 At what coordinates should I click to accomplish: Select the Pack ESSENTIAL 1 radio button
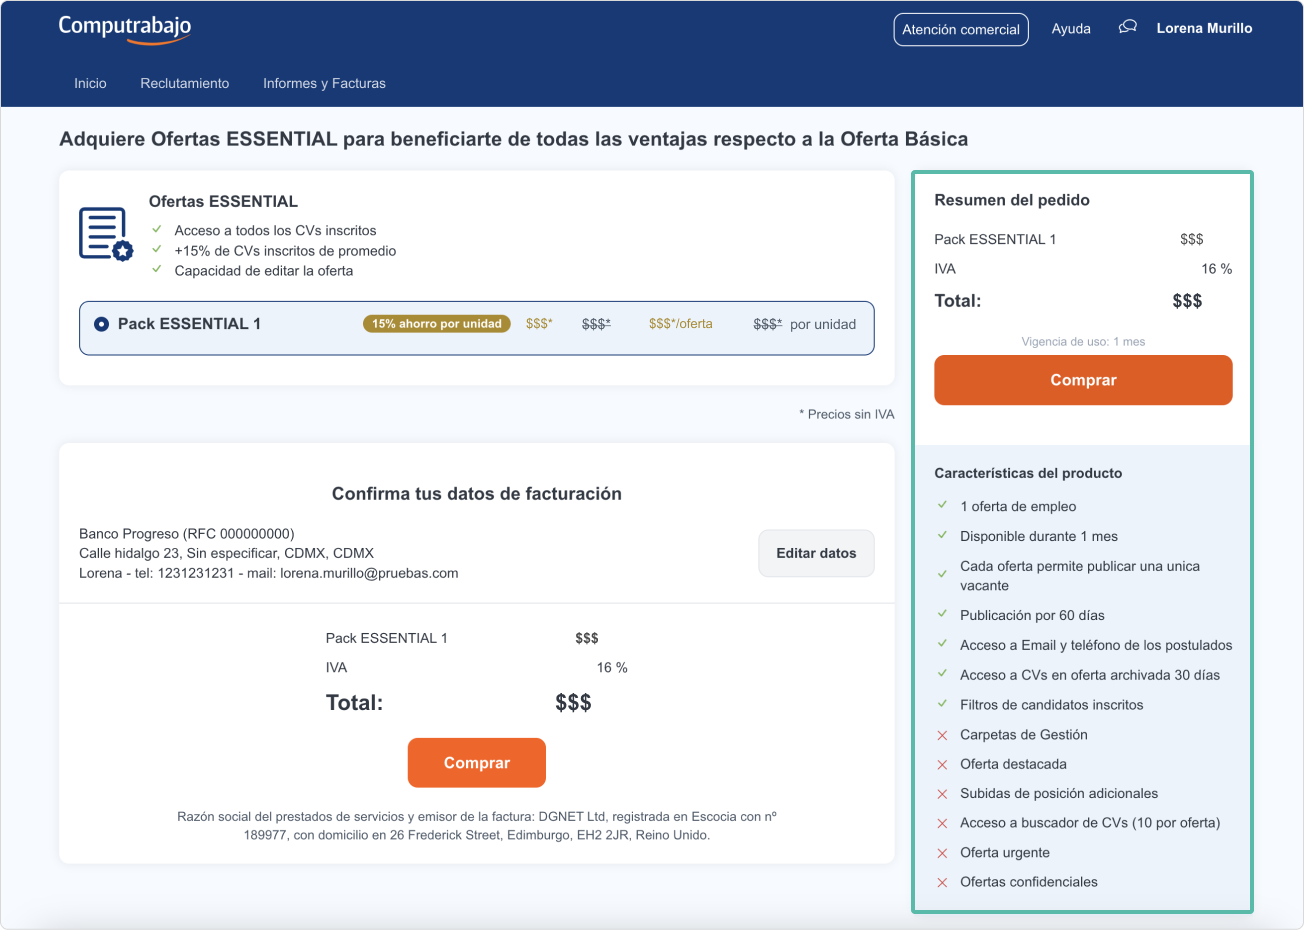[101, 324]
